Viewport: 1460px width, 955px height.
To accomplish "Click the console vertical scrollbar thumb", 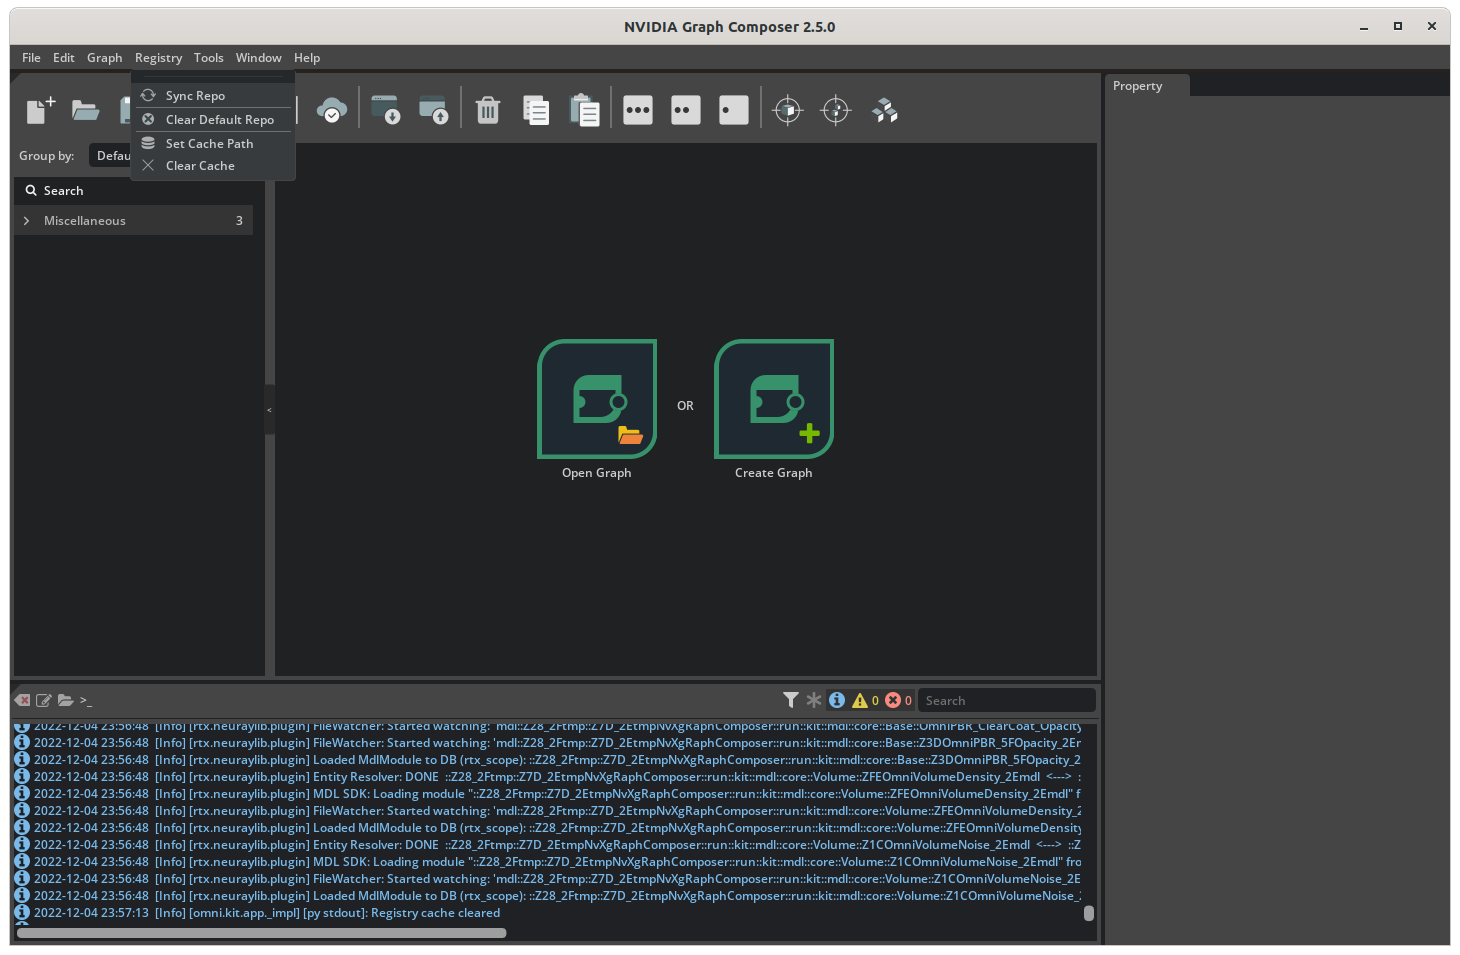I will coord(1089,913).
